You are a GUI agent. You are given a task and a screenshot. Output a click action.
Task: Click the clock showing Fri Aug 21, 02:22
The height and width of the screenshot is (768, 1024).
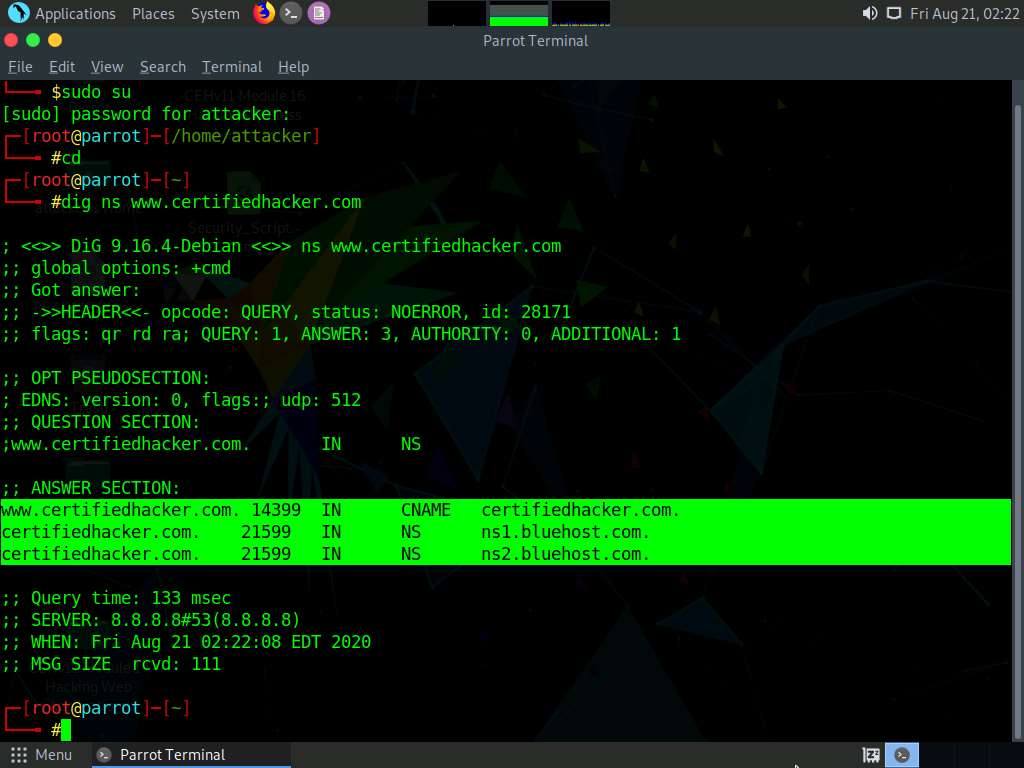point(965,14)
